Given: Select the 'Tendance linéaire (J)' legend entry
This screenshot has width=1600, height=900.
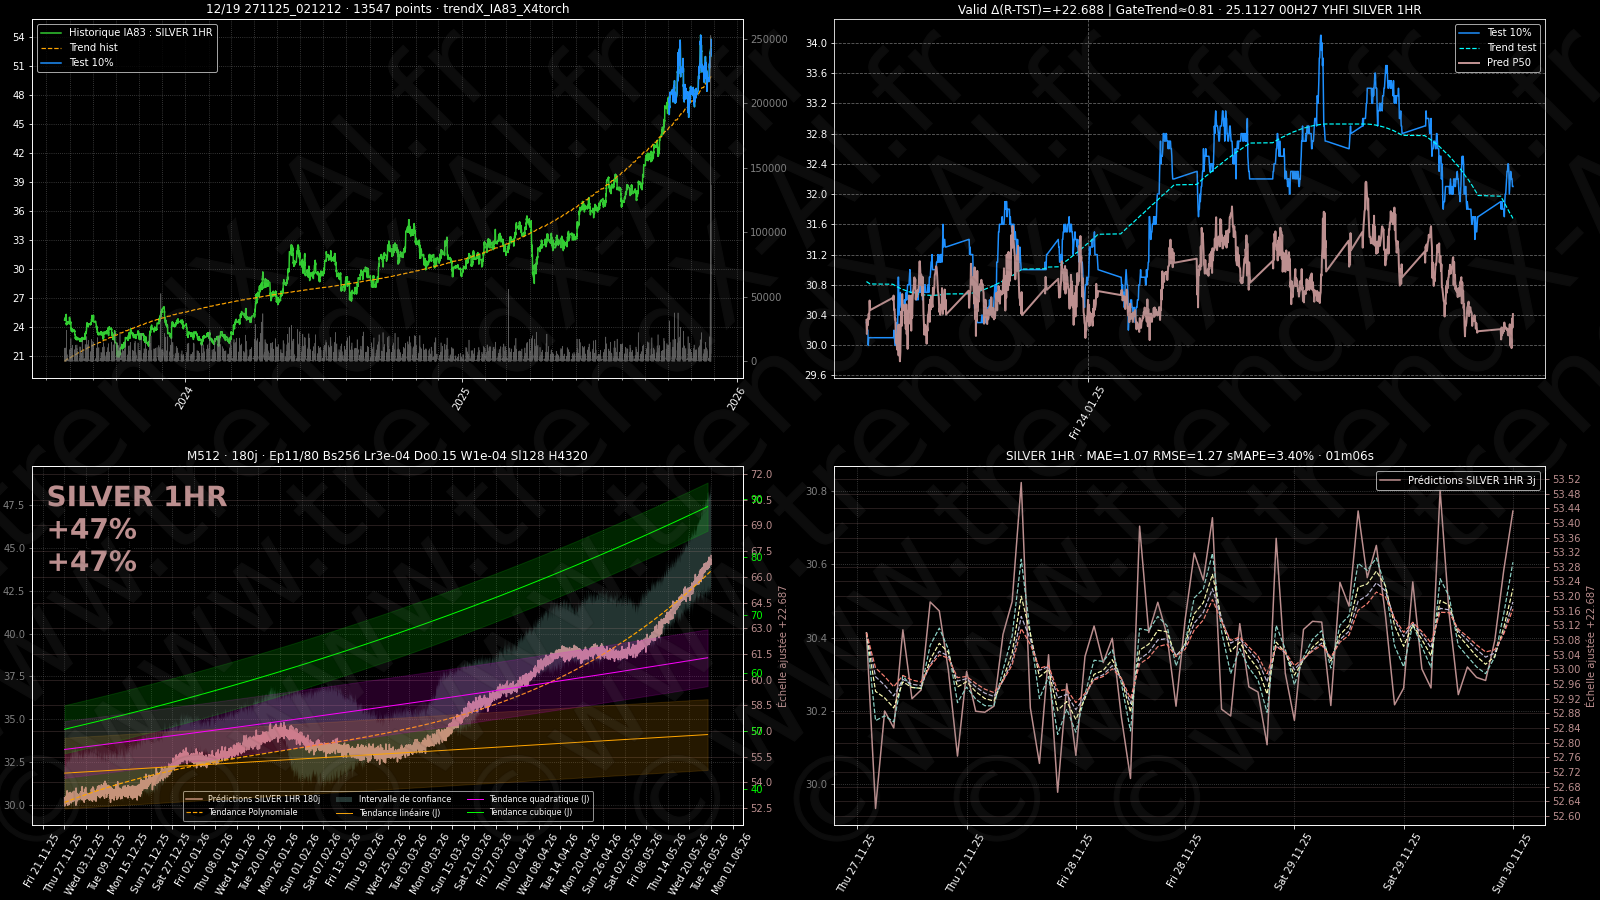Looking at the screenshot, I should point(399,813).
